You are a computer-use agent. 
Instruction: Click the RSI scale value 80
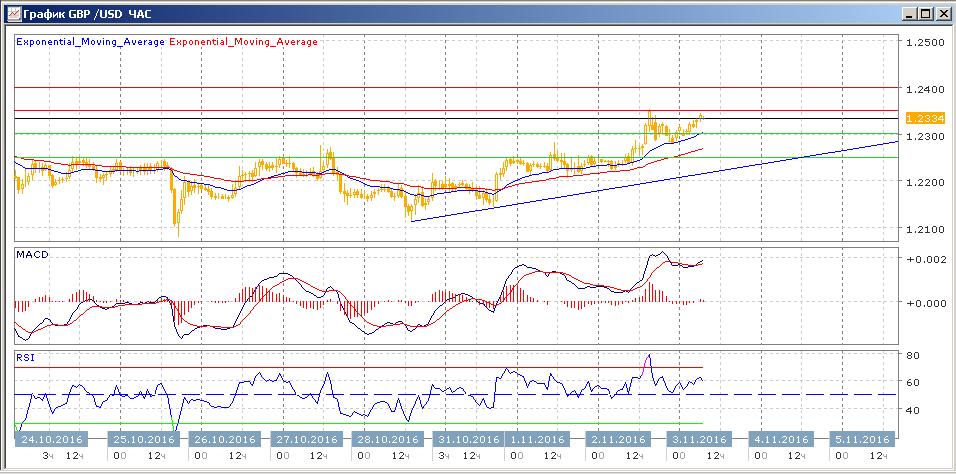point(912,354)
